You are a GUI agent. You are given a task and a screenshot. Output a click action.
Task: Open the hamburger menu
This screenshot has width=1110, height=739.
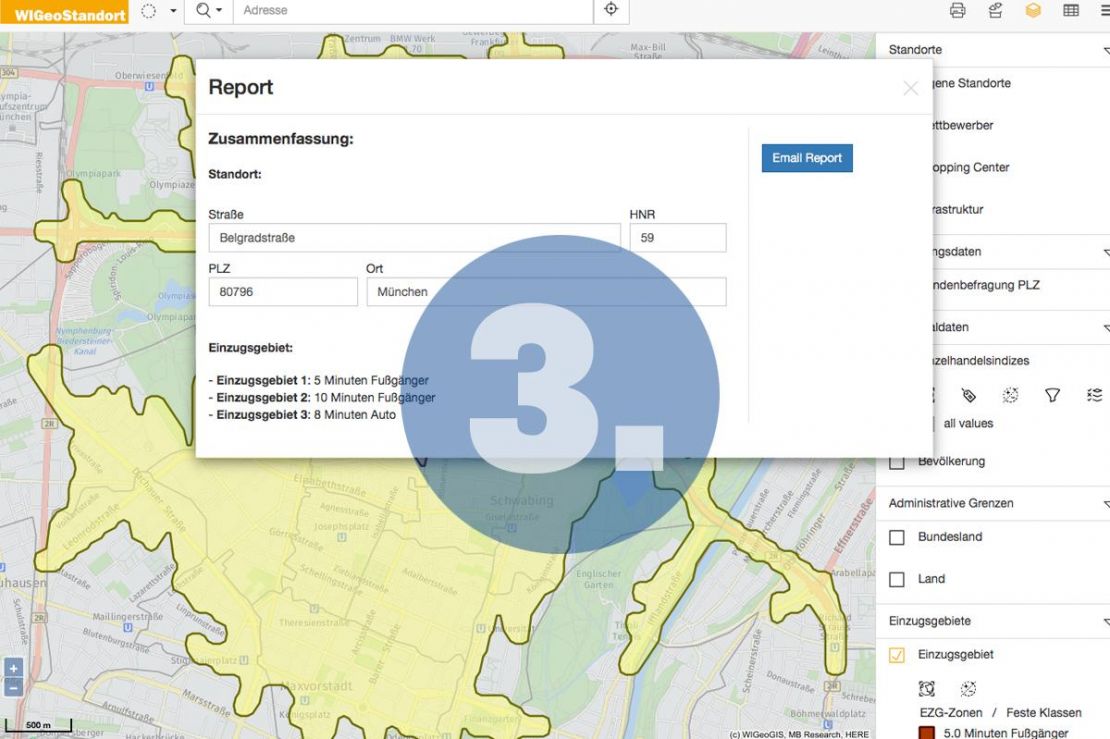click(1104, 11)
